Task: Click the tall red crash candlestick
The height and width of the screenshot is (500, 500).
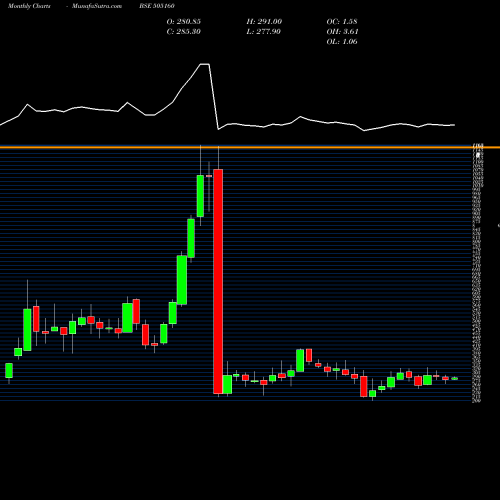Action: pos(218,281)
